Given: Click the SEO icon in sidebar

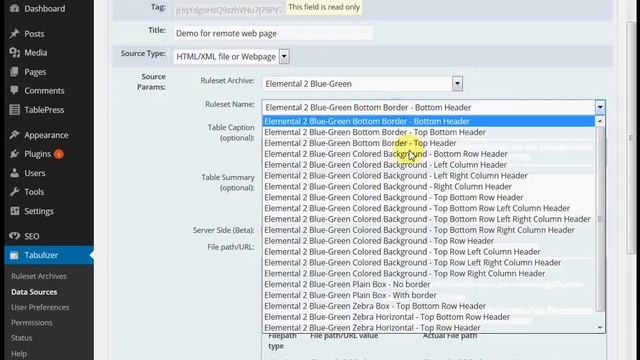Looking at the screenshot, I should coord(14,236).
